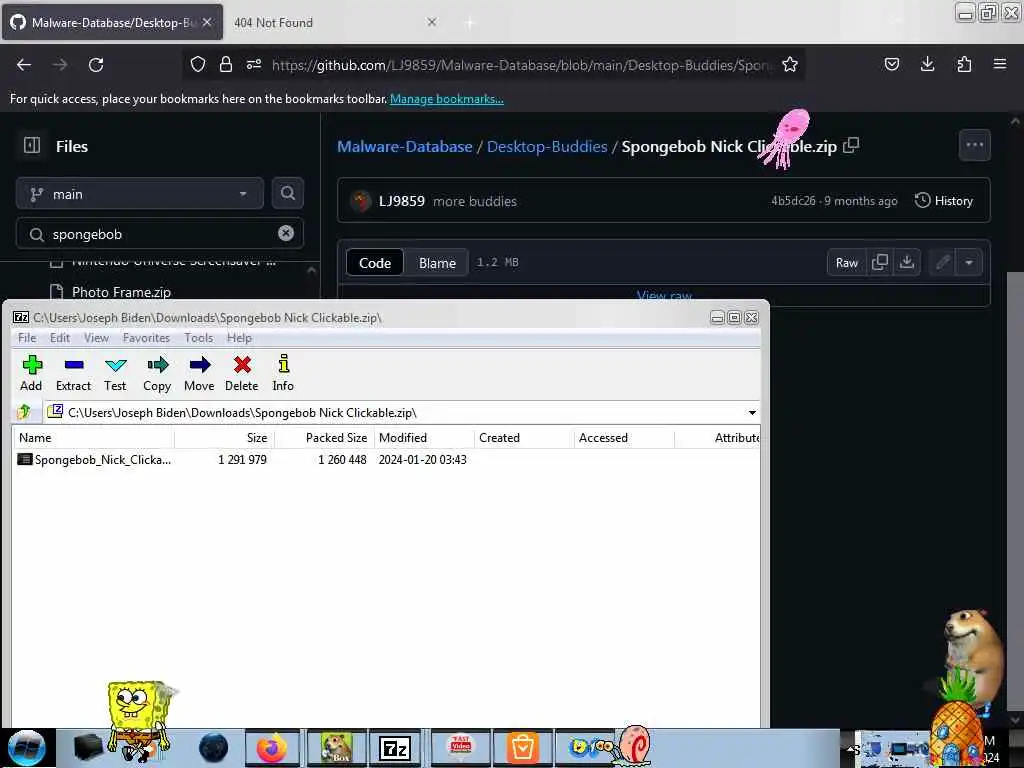Sort by the Size column header
Image resolution: width=1024 pixels, height=768 pixels.
(224, 438)
